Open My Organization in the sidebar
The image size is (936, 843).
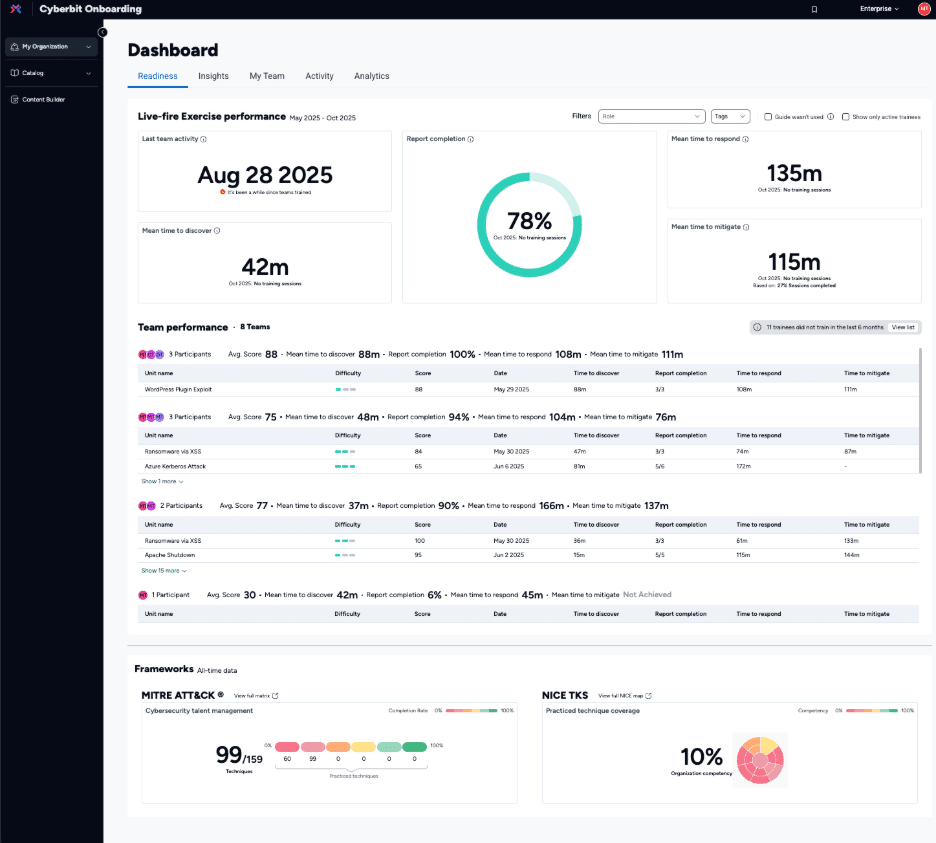click(x=45, y=46)
